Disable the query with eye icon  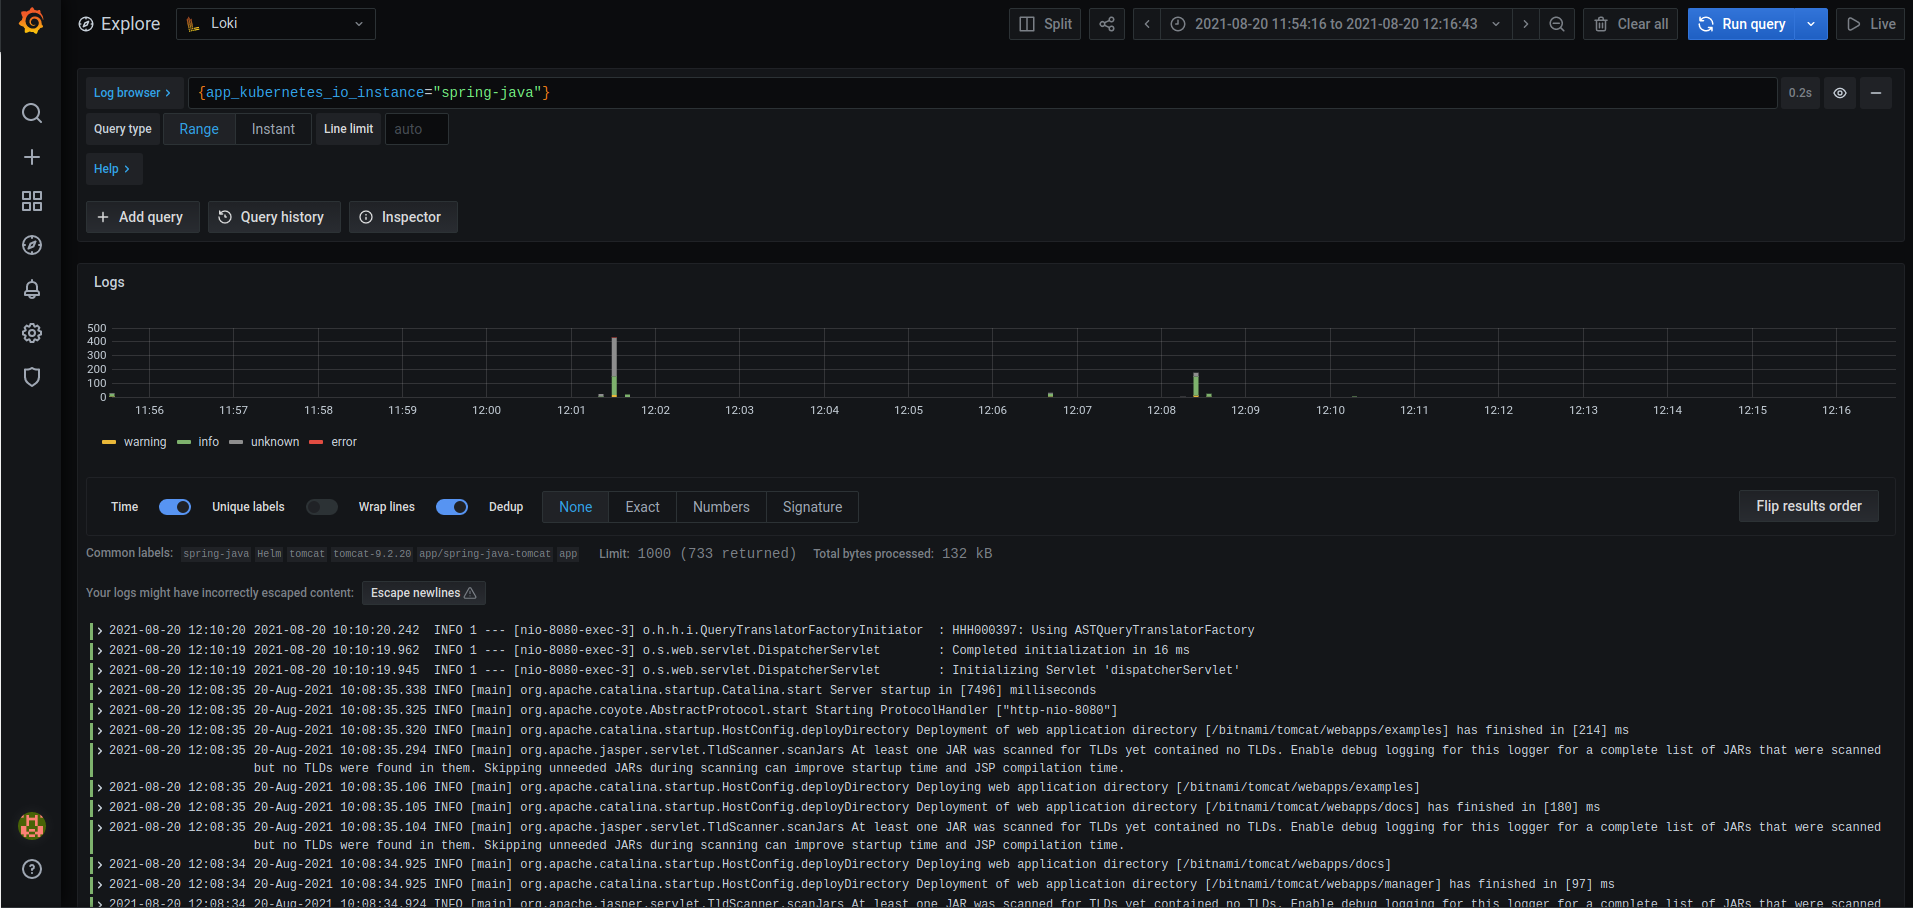coord(1840,93)
